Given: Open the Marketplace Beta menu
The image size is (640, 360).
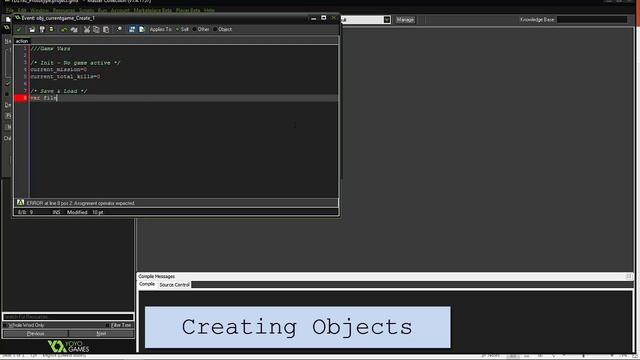Looking at the screenshot, I should click(x=153, y=10).
